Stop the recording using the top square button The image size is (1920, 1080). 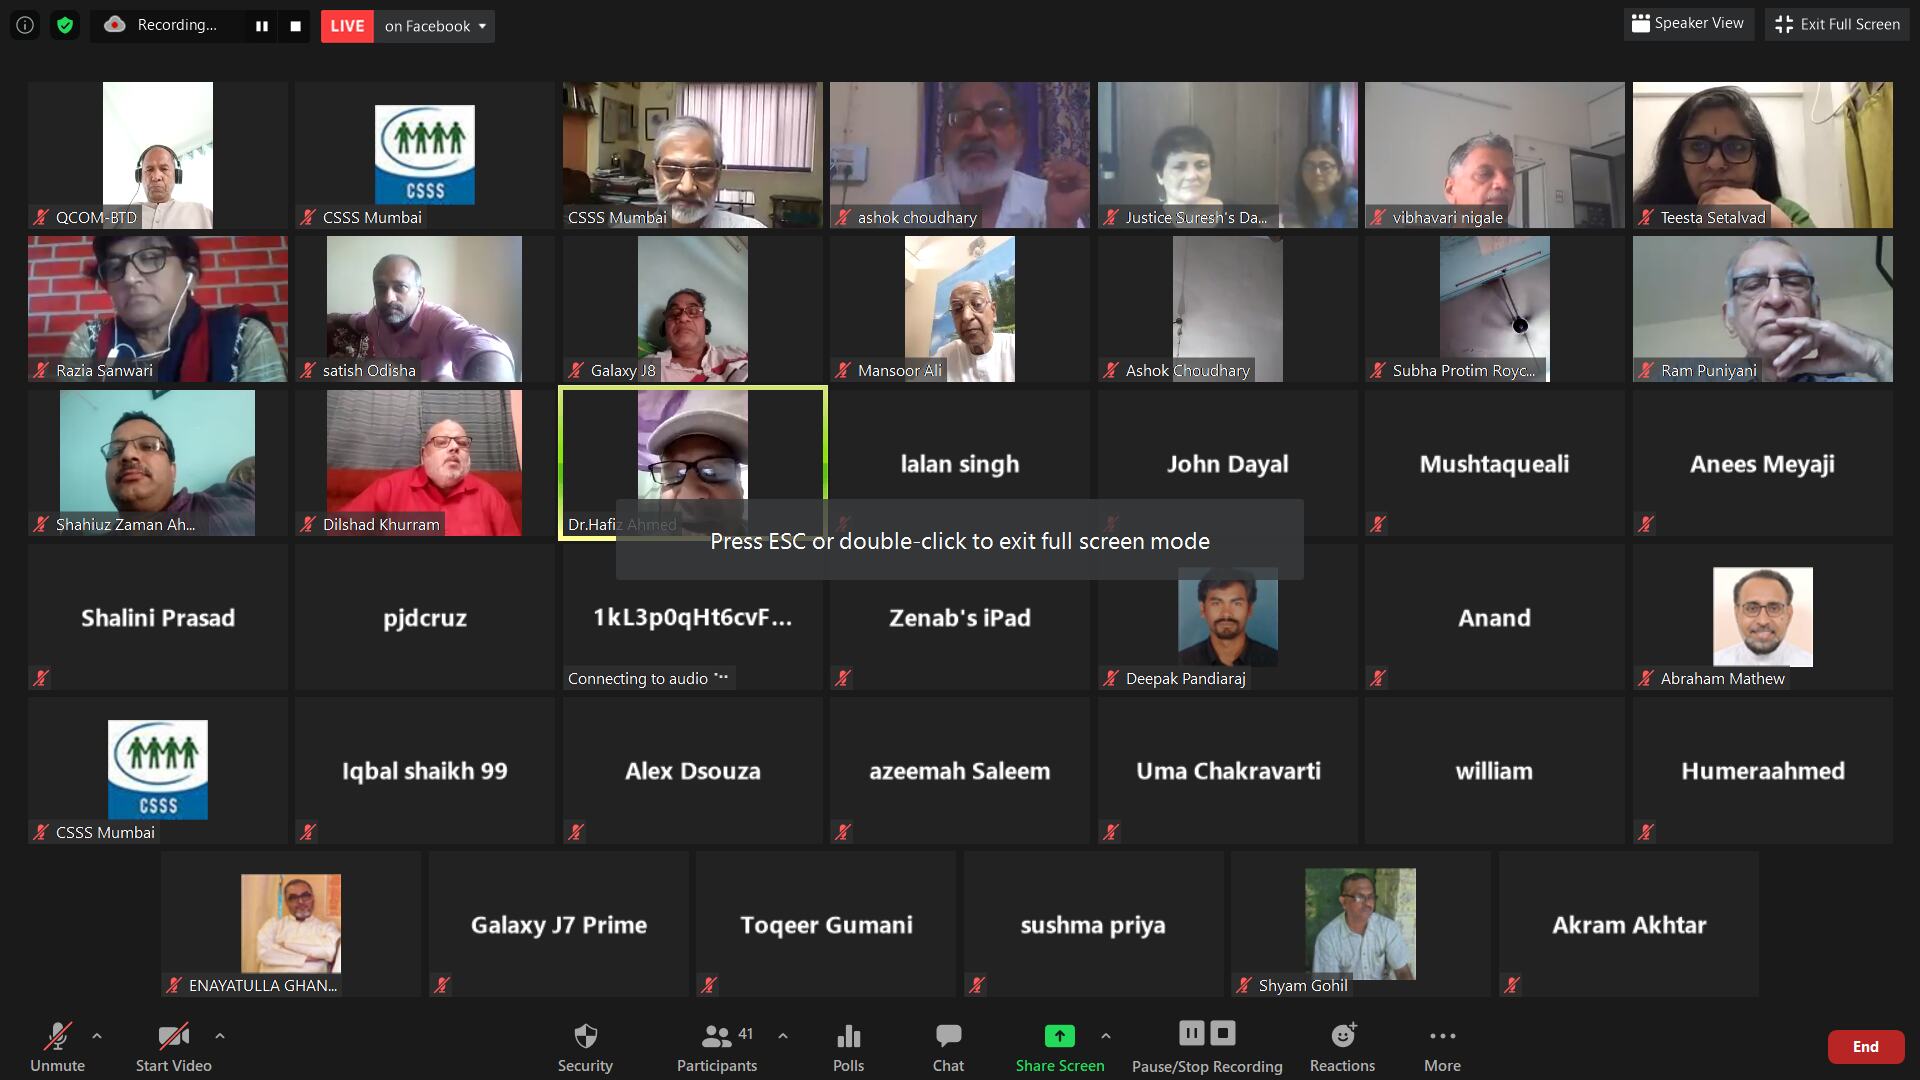[x=295, y=26]
